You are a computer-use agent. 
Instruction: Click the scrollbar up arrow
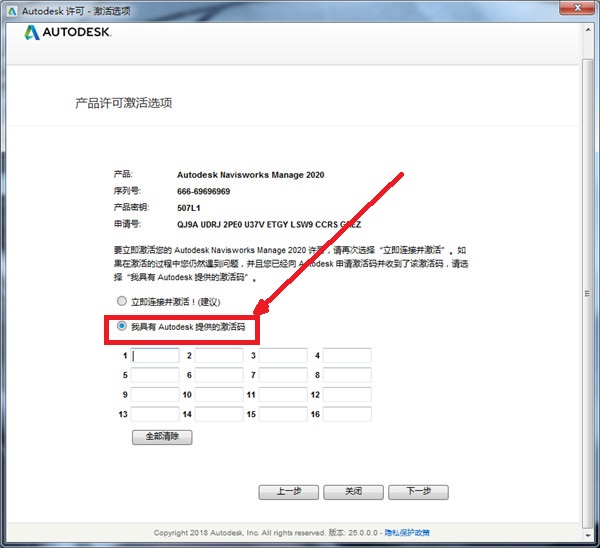pyautogui.click(x=587, y=29)
